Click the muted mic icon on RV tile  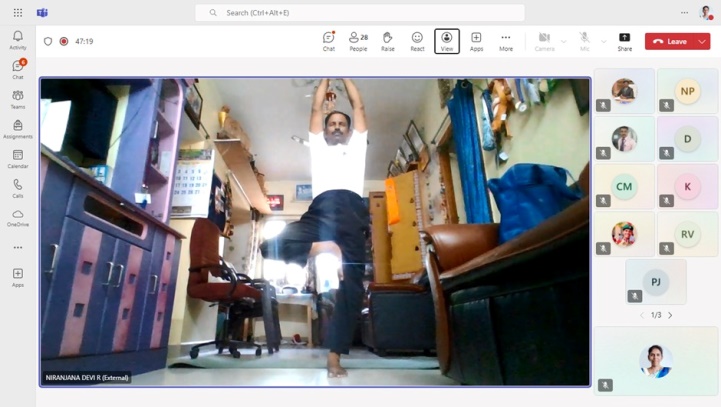666,249
